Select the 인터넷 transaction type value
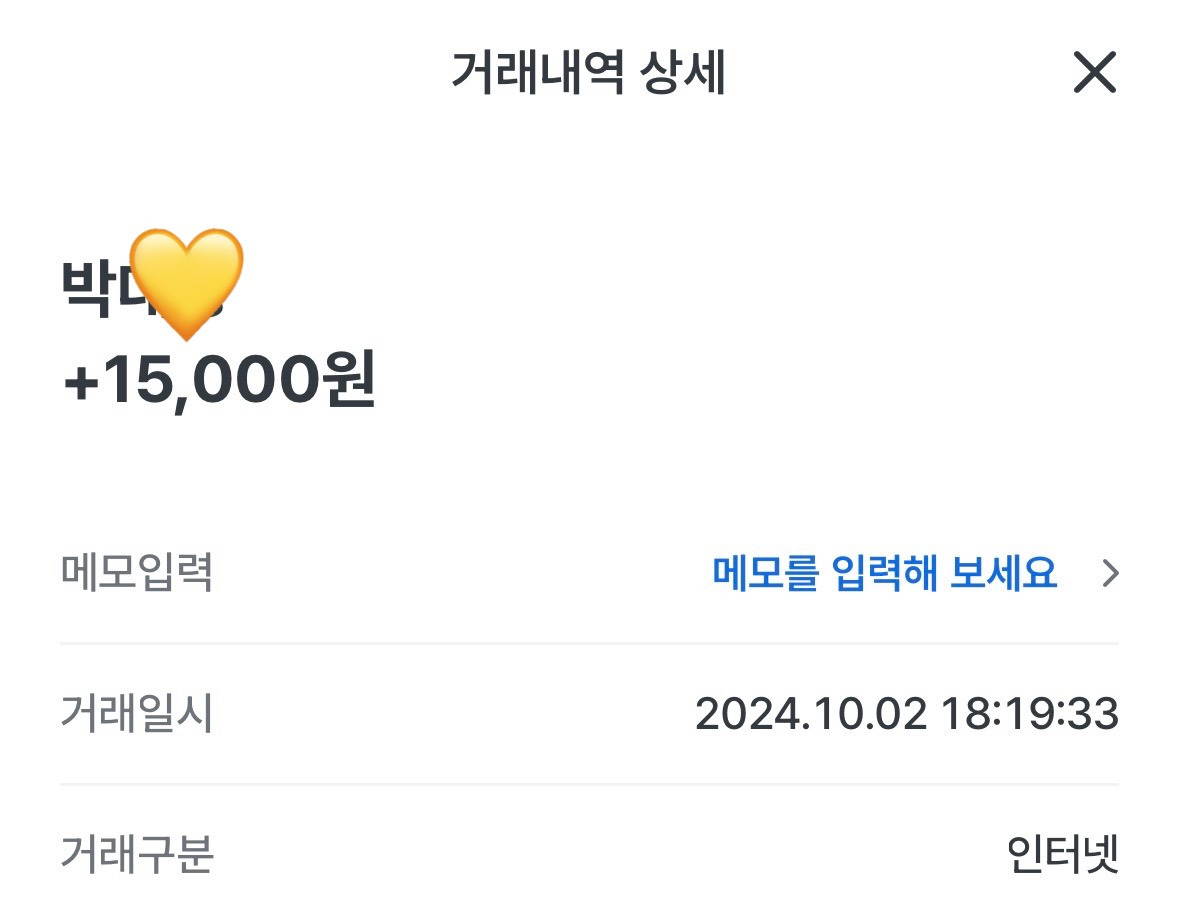Image resolution: width=1178 pixels, height=917 pixels. click(1062, 854)
